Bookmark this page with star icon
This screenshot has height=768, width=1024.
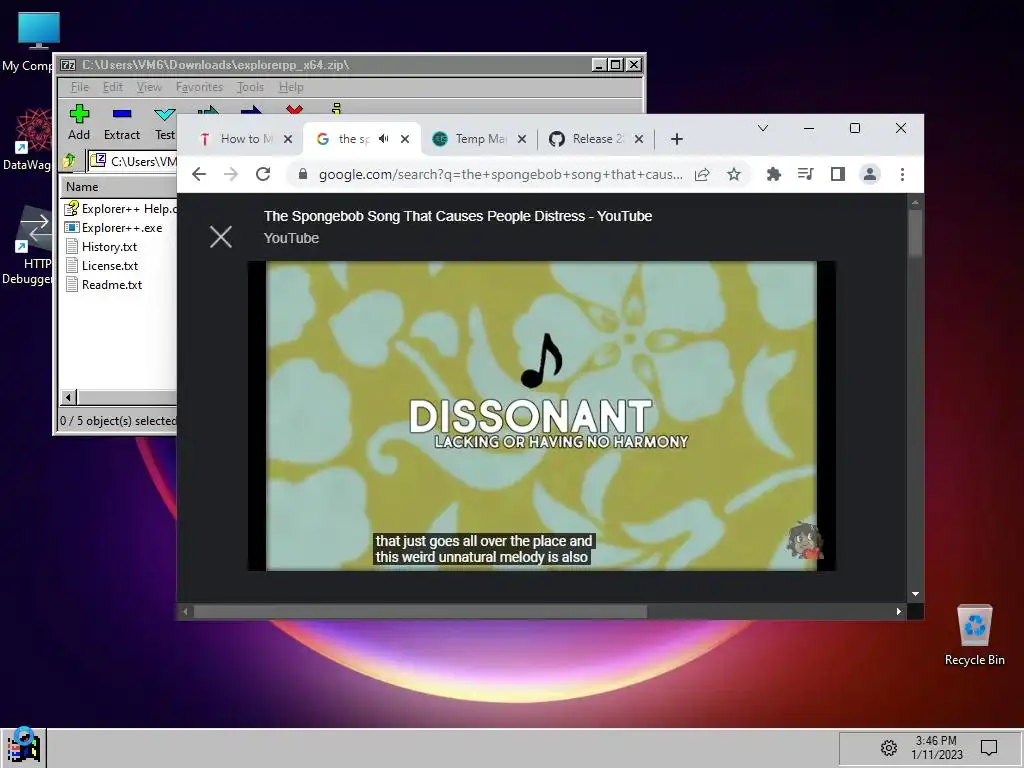734,174
